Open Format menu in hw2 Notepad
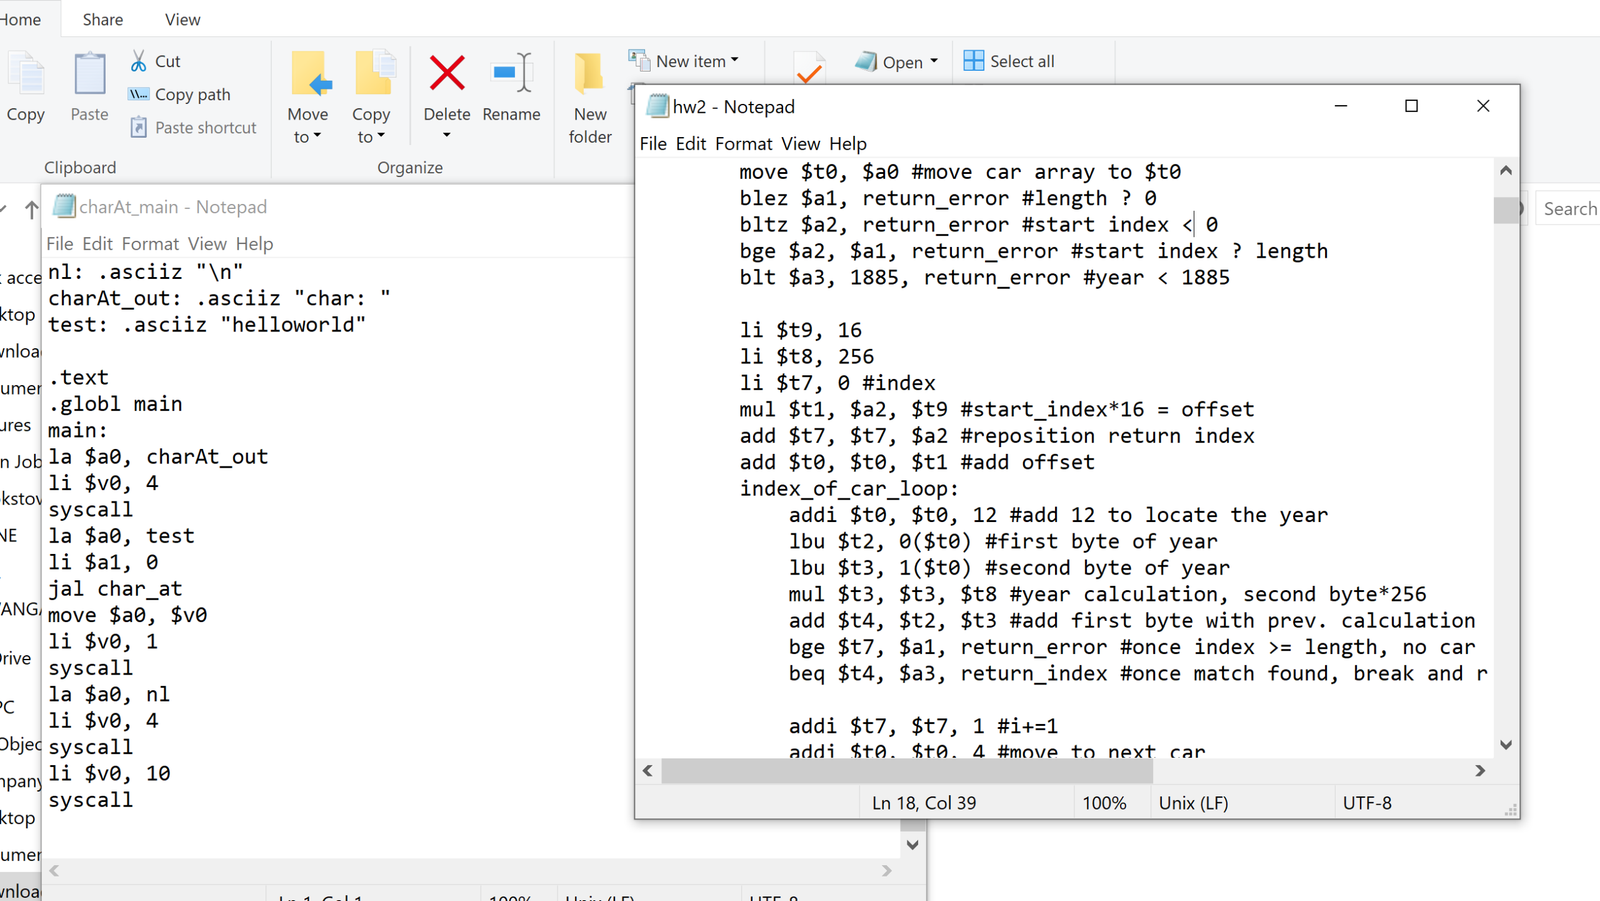Screen dimensions: 1600x901 [x=743, y=144]
